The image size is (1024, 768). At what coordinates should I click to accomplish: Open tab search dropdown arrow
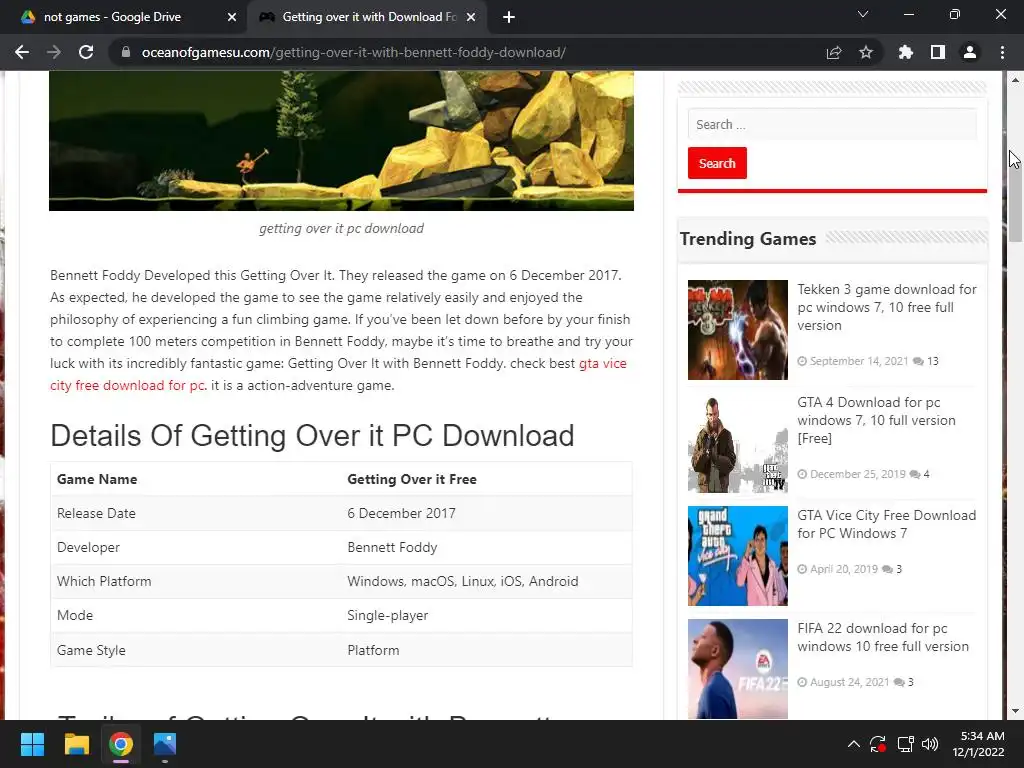click(x=863, y=14)
